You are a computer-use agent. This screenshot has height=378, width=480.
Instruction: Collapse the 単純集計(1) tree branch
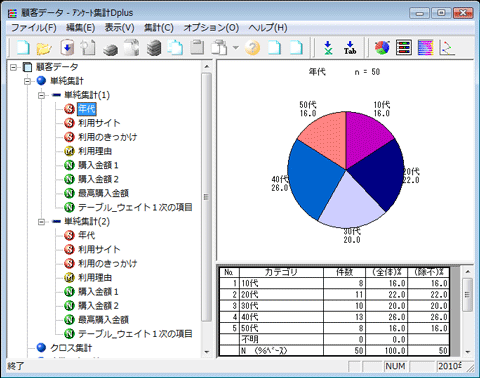41,96
